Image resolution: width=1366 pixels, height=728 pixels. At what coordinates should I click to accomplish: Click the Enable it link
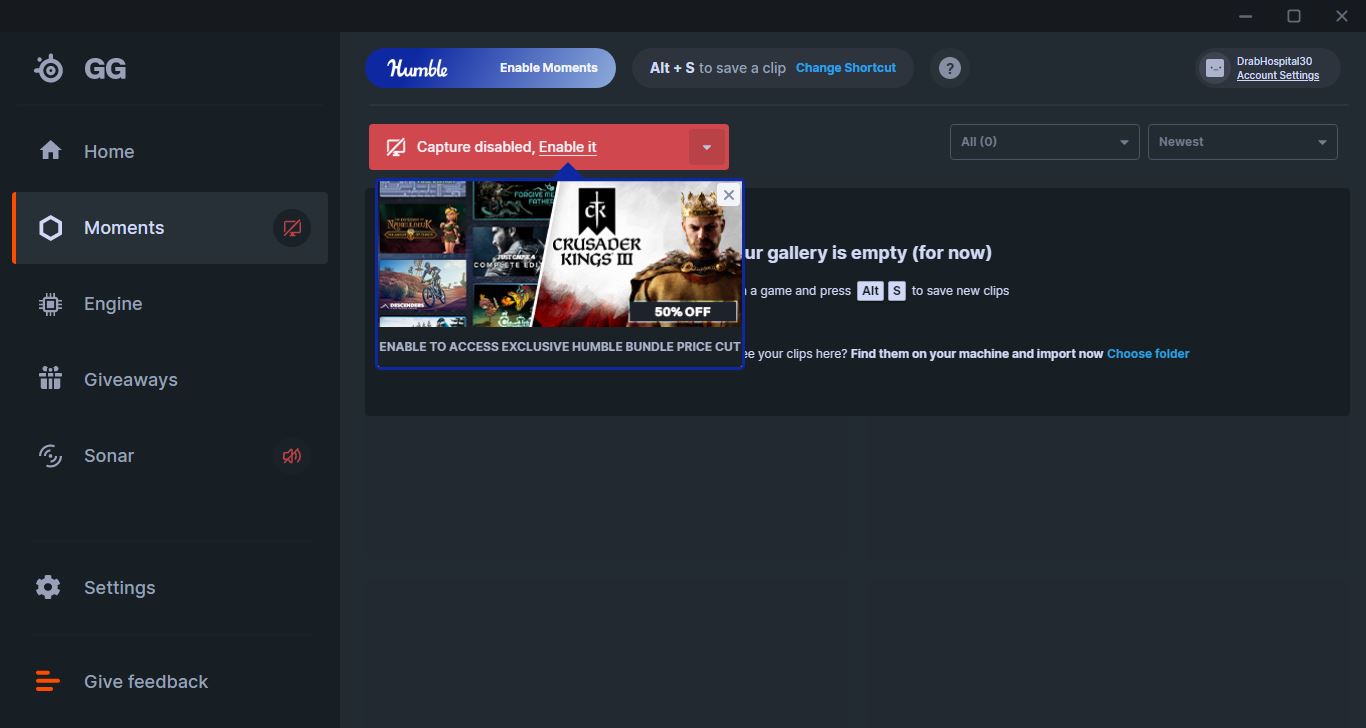click(568, 147)
